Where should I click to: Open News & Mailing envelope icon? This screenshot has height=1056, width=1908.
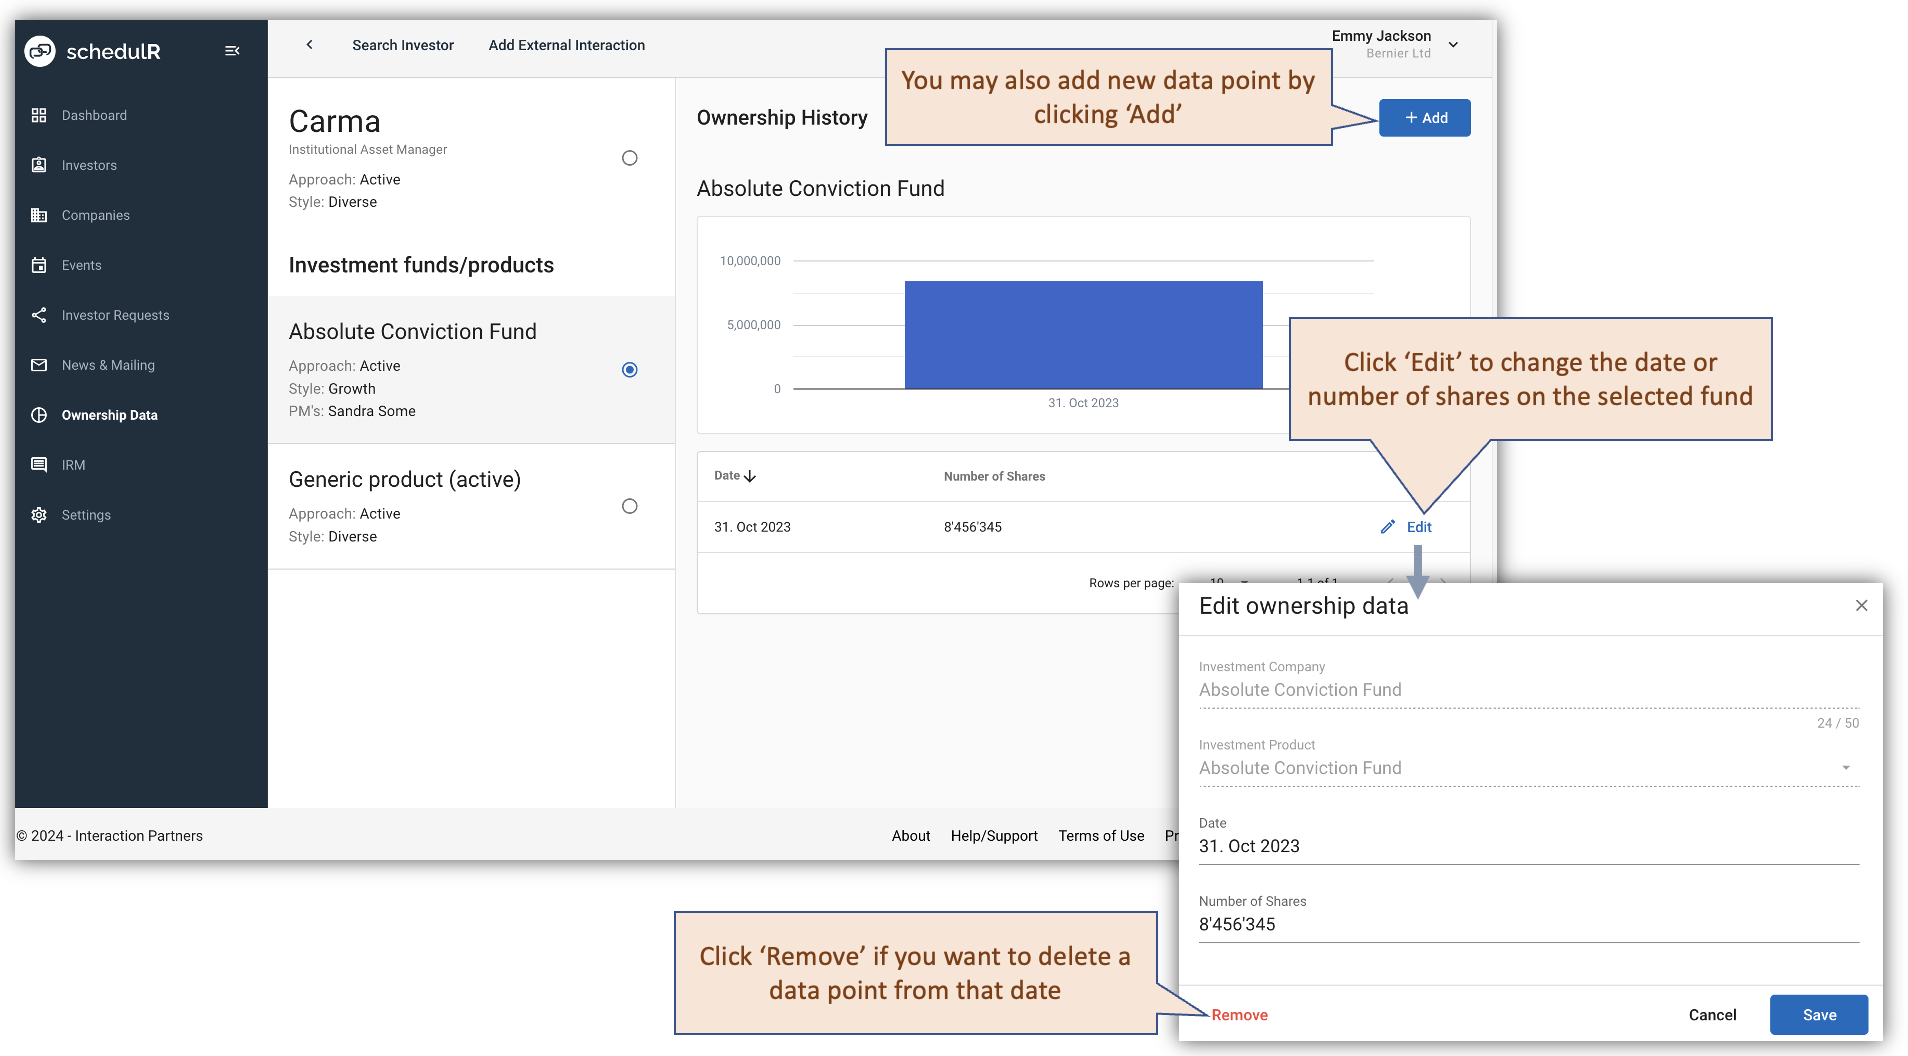(39, 365)
